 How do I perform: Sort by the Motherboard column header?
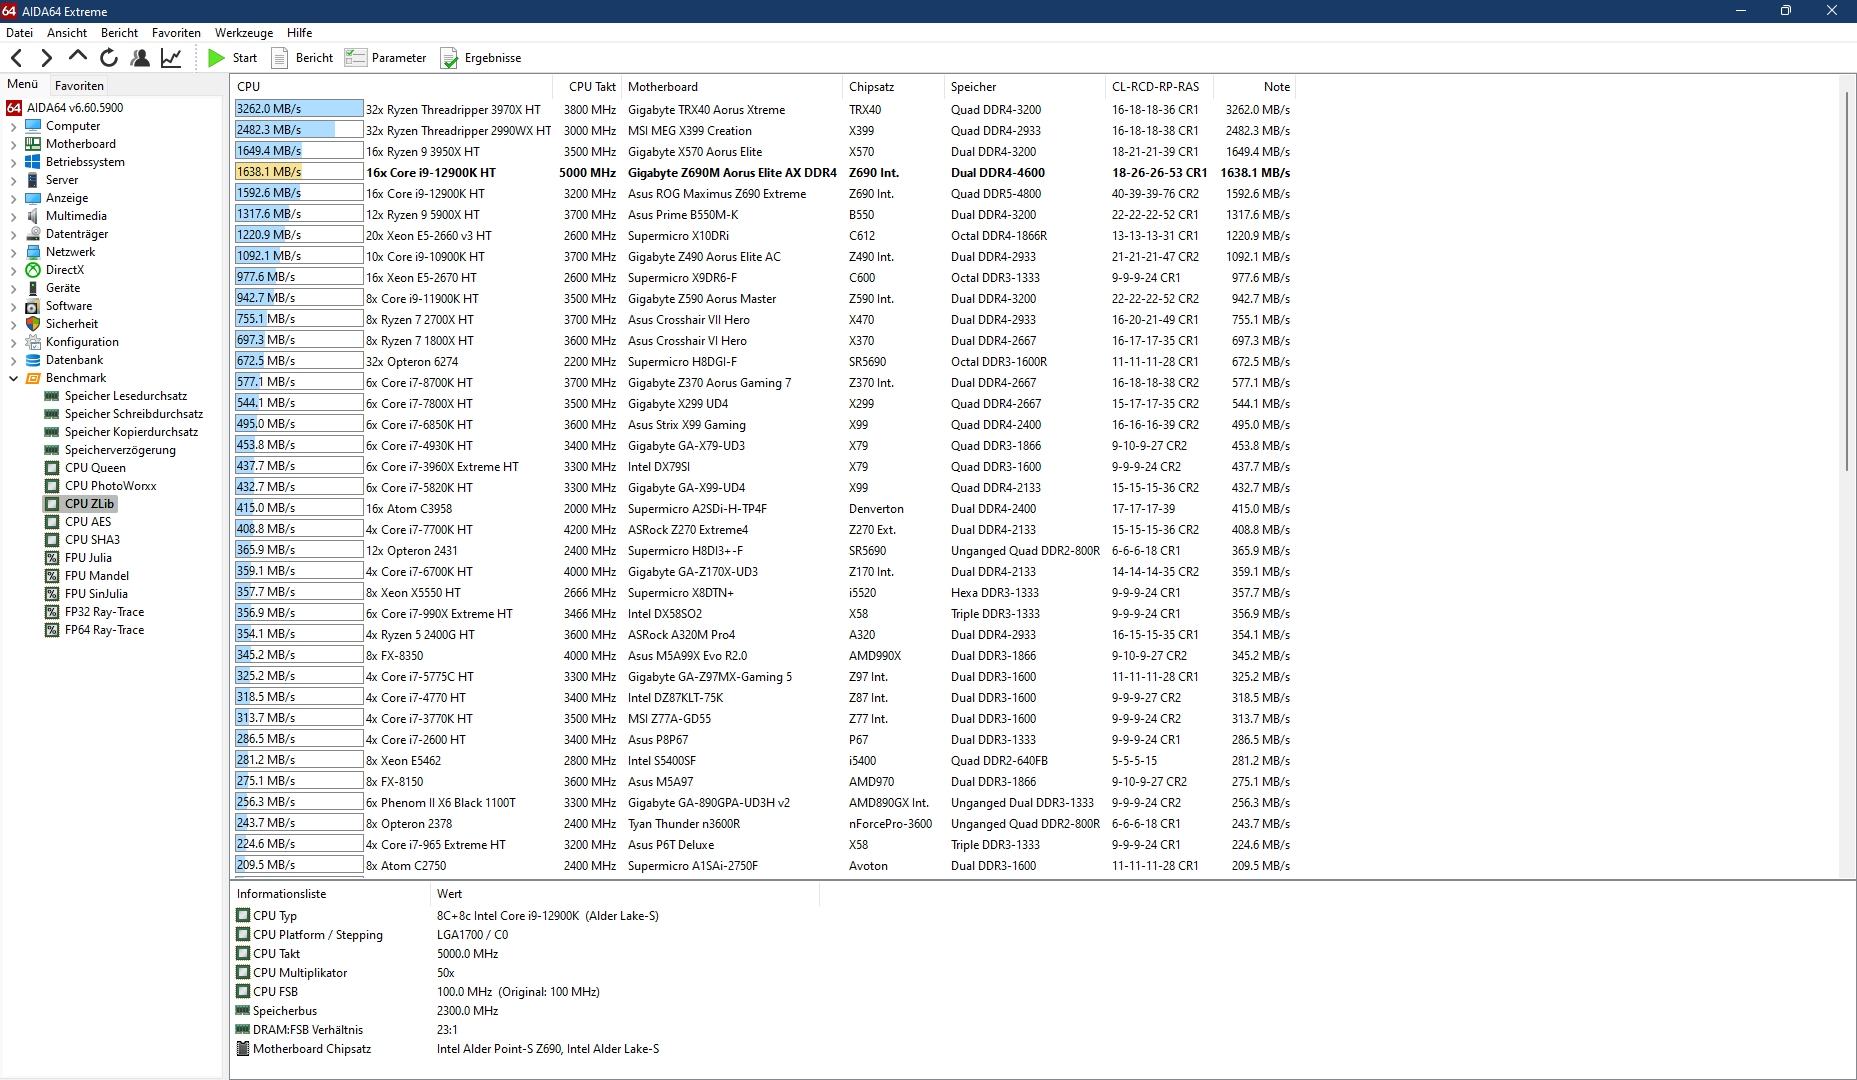pos(732,87)
